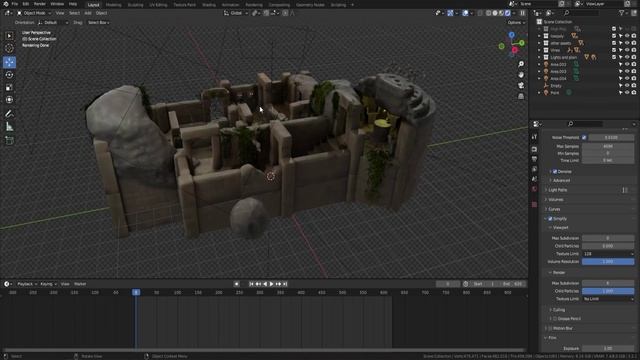Open the World properties tab
The height and width of the screenshot is (360, 640).
coord(534,189)
